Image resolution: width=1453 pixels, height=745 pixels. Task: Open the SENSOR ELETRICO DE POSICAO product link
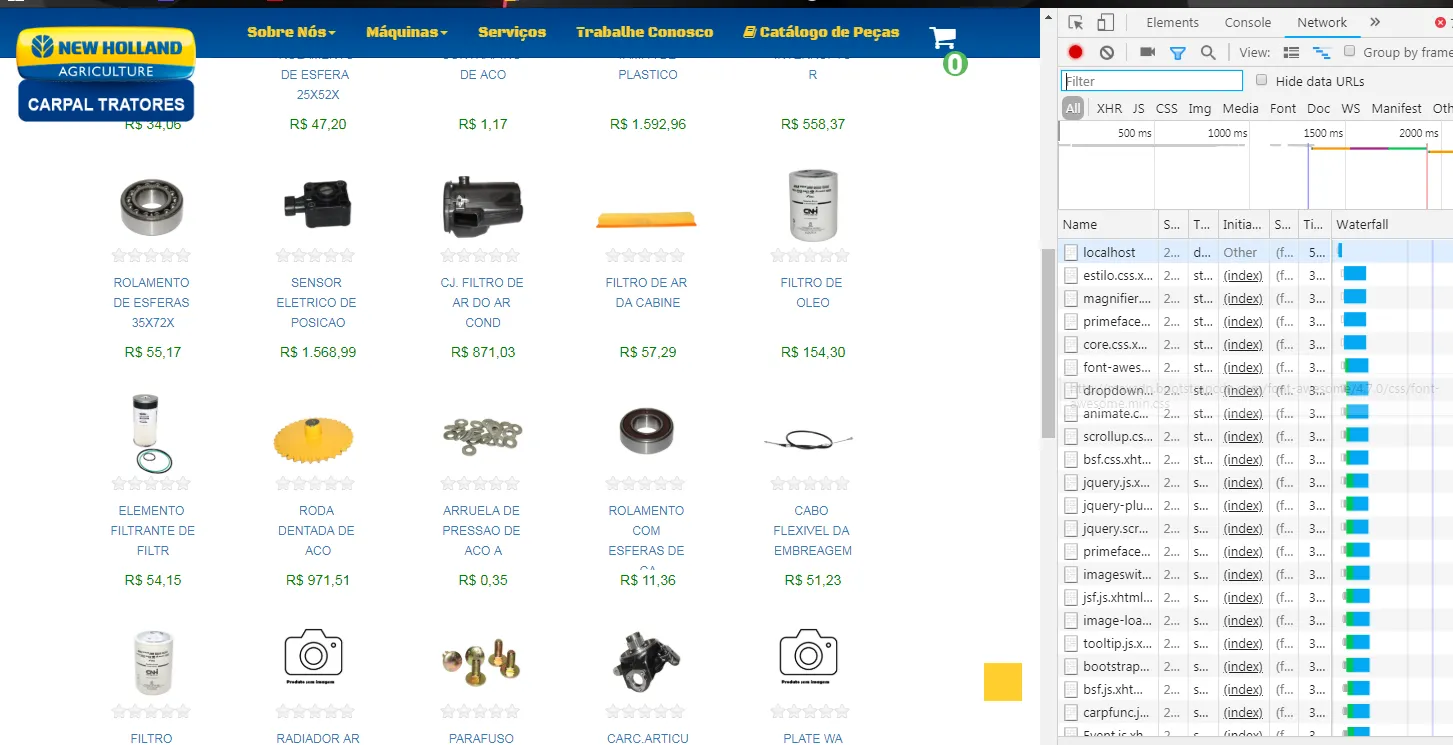pyautogui.click(x=316, y=302)
